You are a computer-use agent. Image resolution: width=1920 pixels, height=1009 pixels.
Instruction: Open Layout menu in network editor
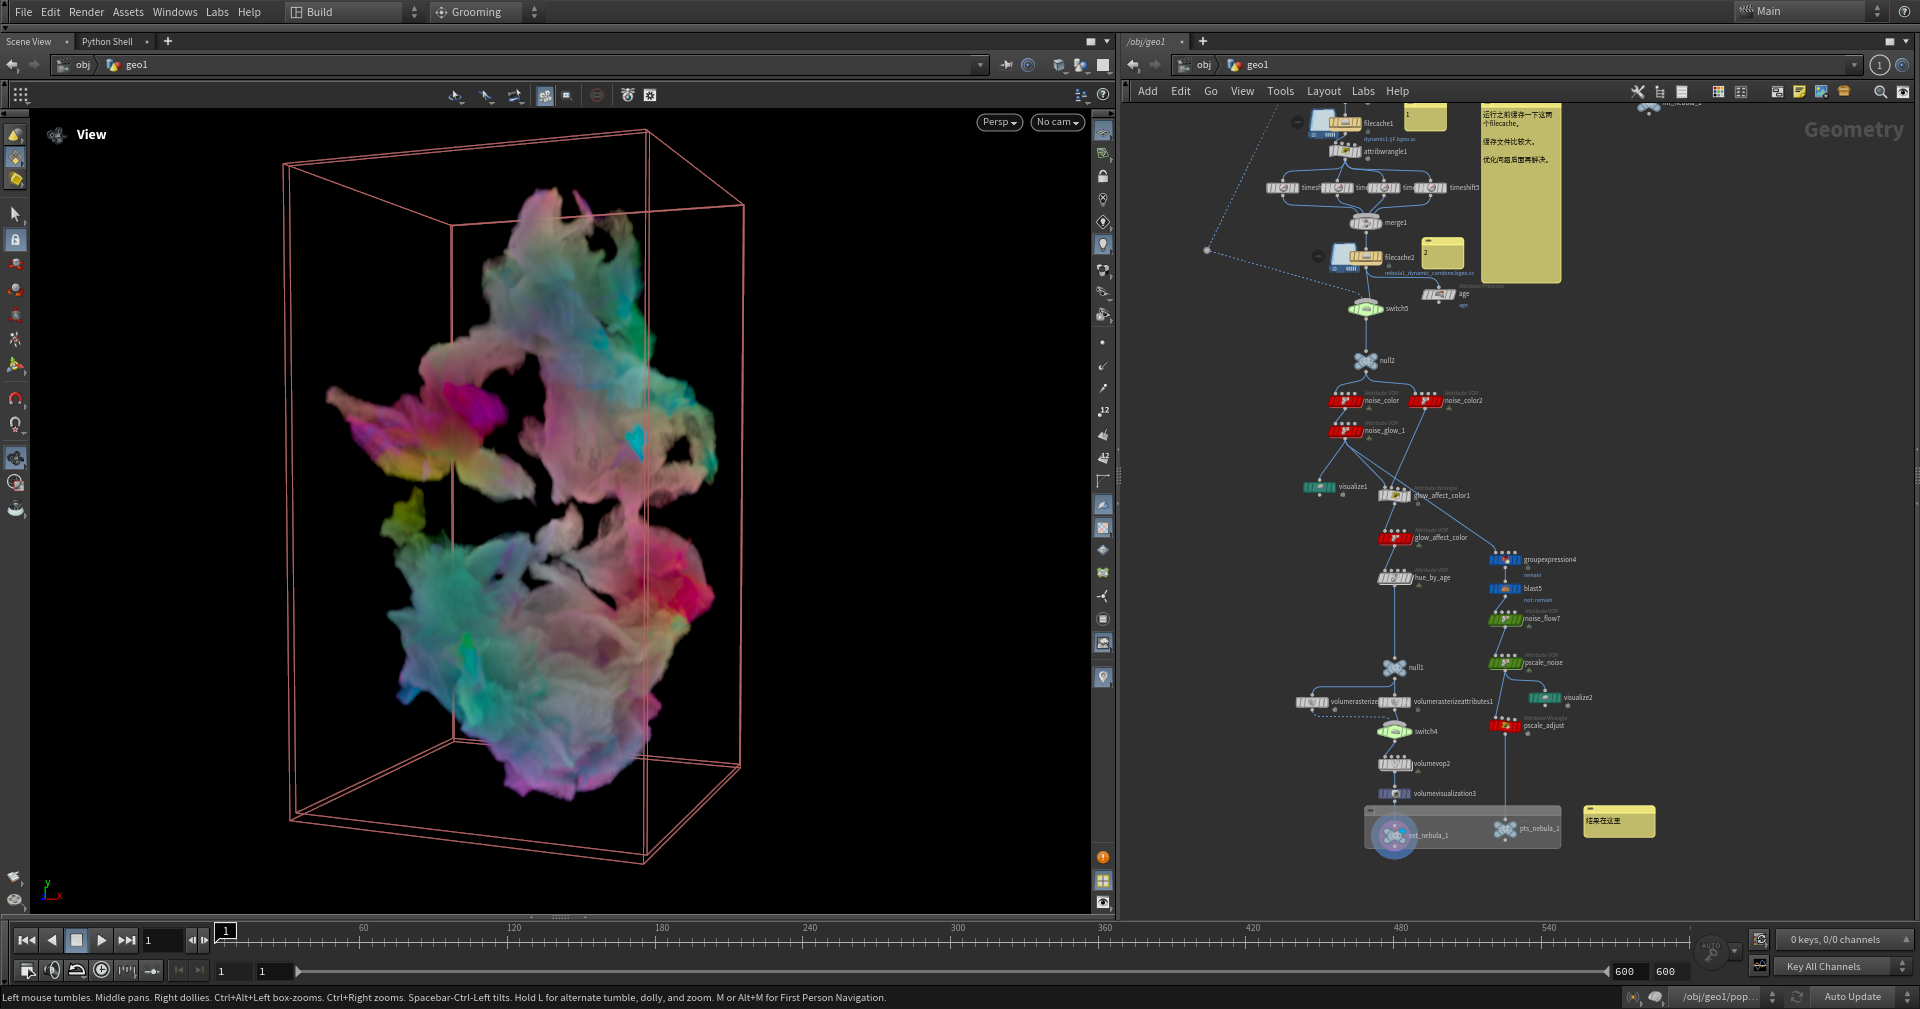pyautogui.click(x=1323, y=91)
